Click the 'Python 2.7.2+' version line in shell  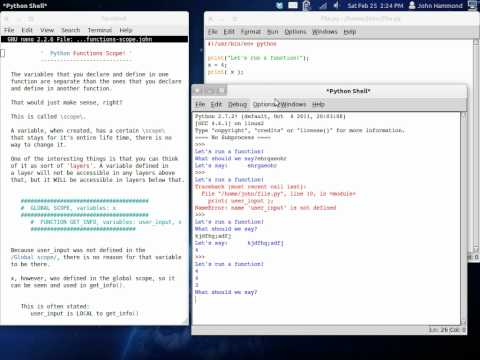(270, 116)
